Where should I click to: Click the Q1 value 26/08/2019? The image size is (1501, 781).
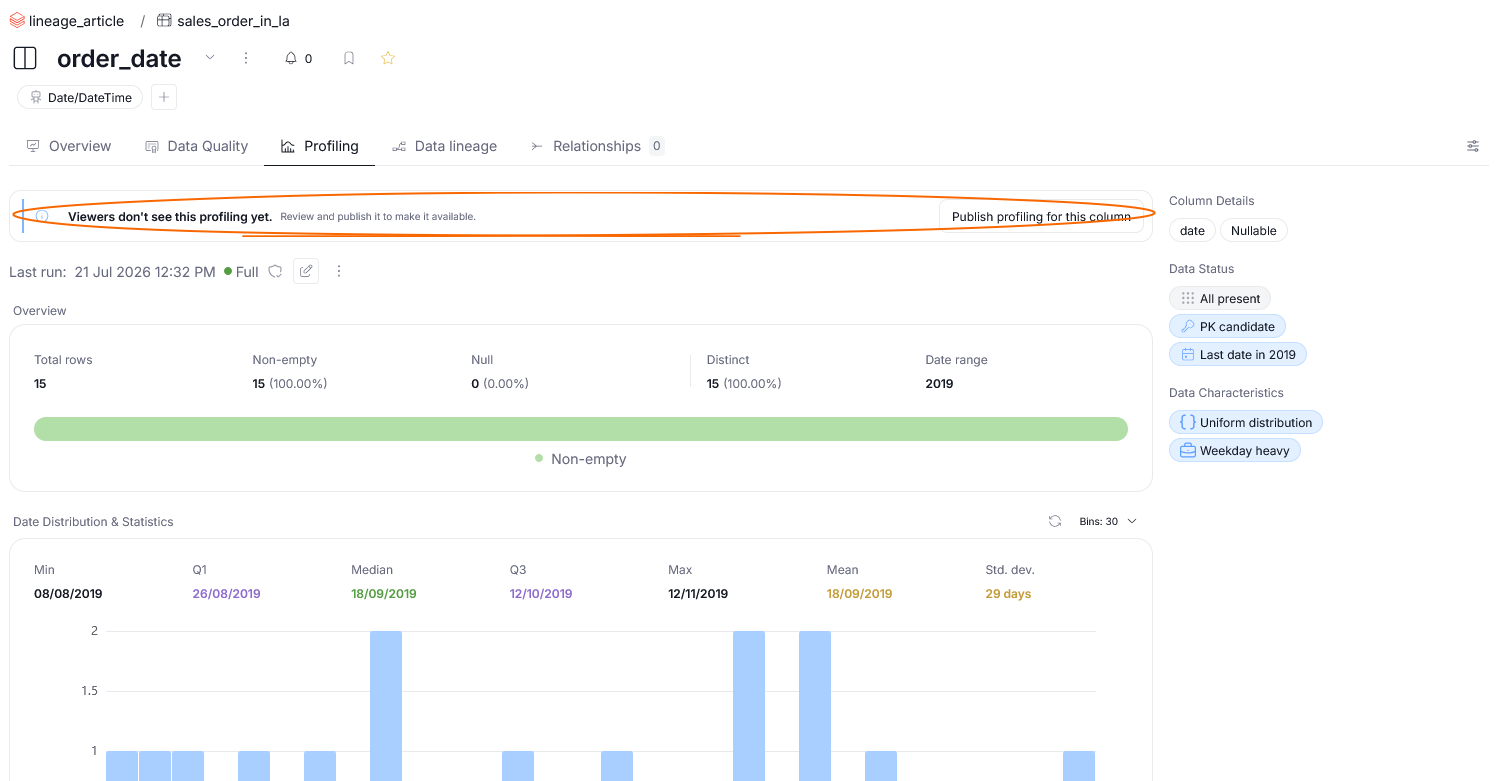[x=227, y=594]
